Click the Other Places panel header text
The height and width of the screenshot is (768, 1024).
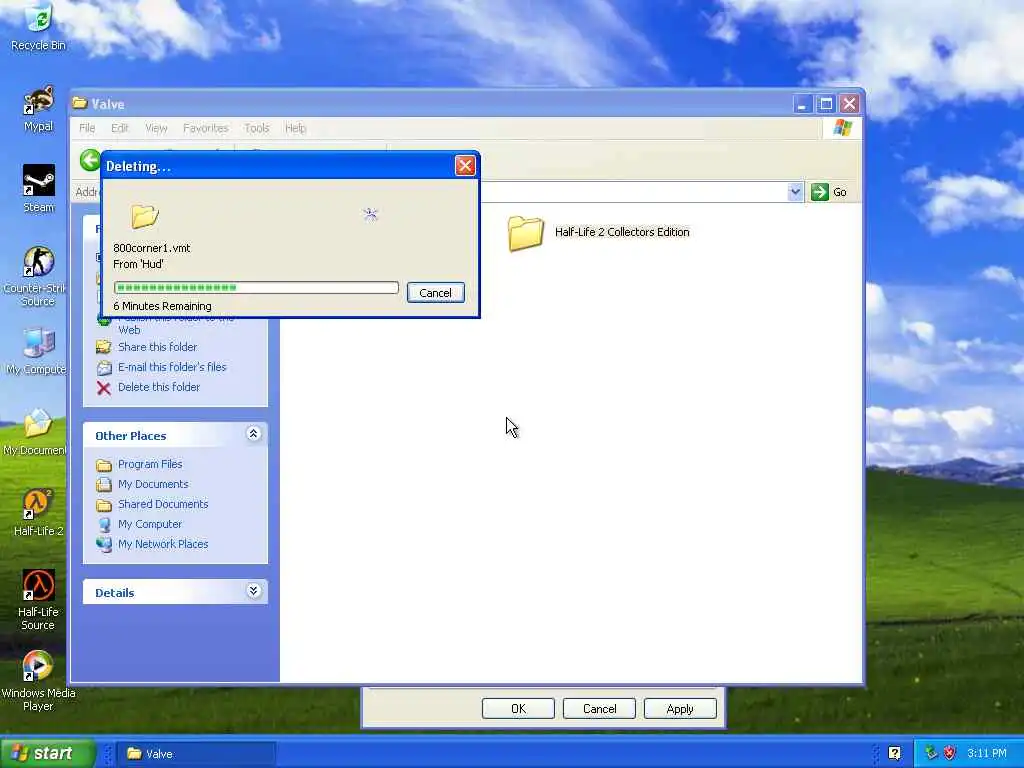click(131, 436)
